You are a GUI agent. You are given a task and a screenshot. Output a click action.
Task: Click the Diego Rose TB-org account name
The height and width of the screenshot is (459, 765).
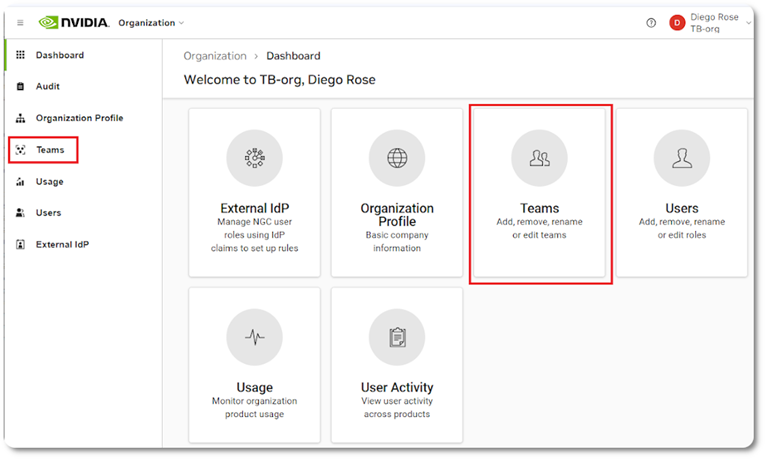pyautogui.click(x=714, y=23)
